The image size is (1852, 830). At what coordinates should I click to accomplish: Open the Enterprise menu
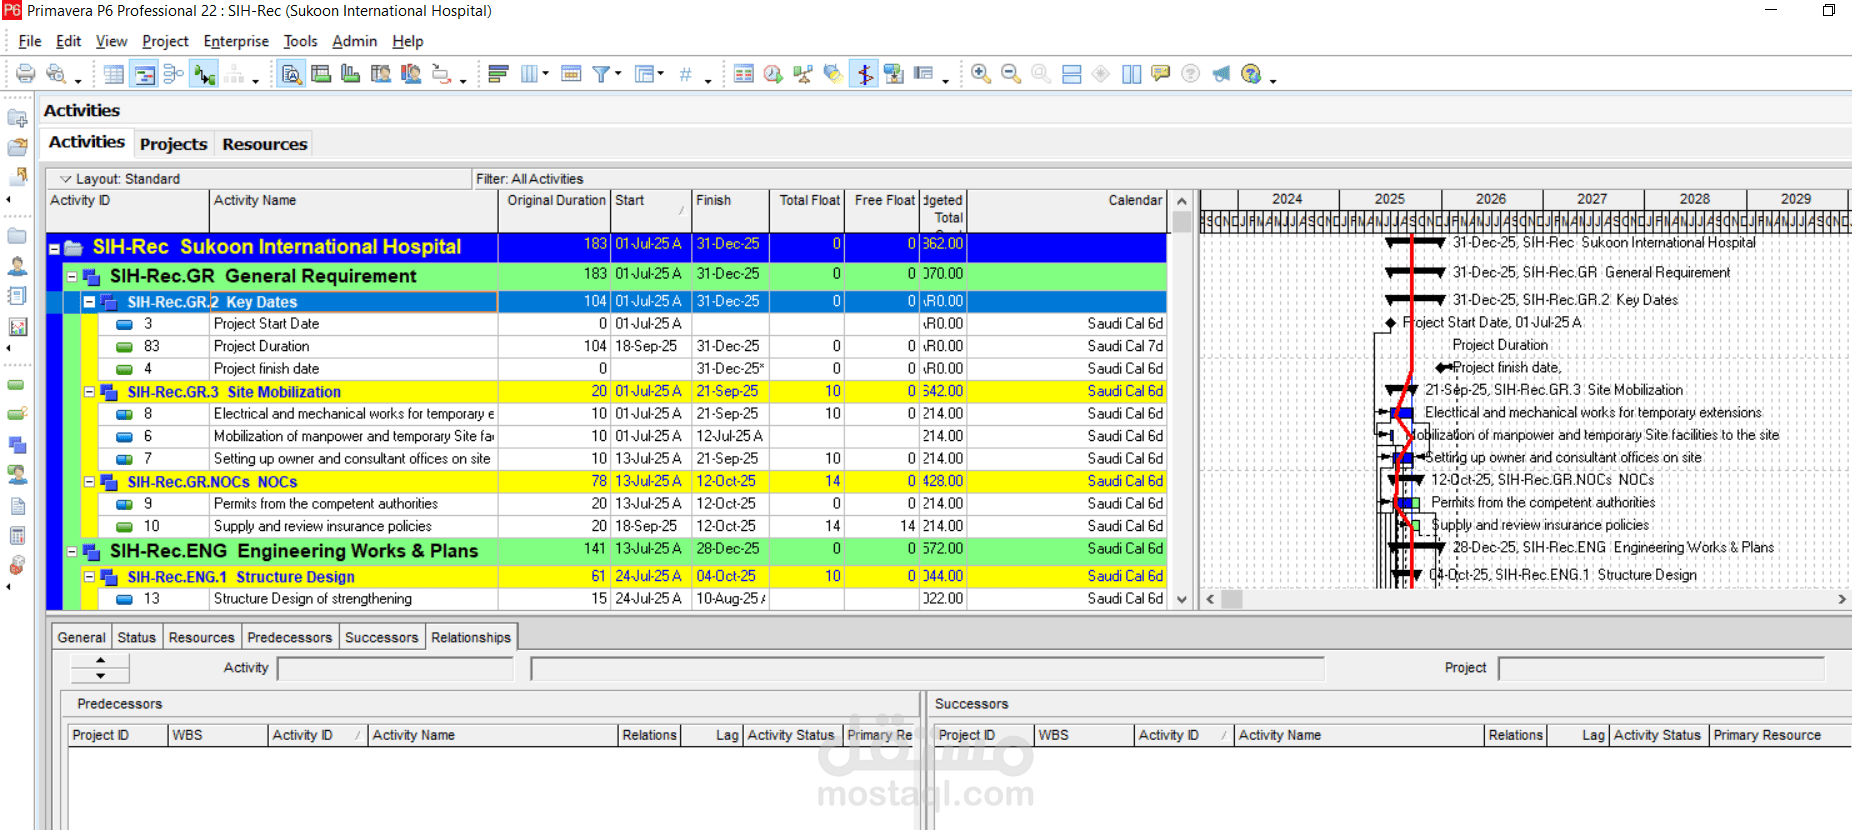coord(236,41)
